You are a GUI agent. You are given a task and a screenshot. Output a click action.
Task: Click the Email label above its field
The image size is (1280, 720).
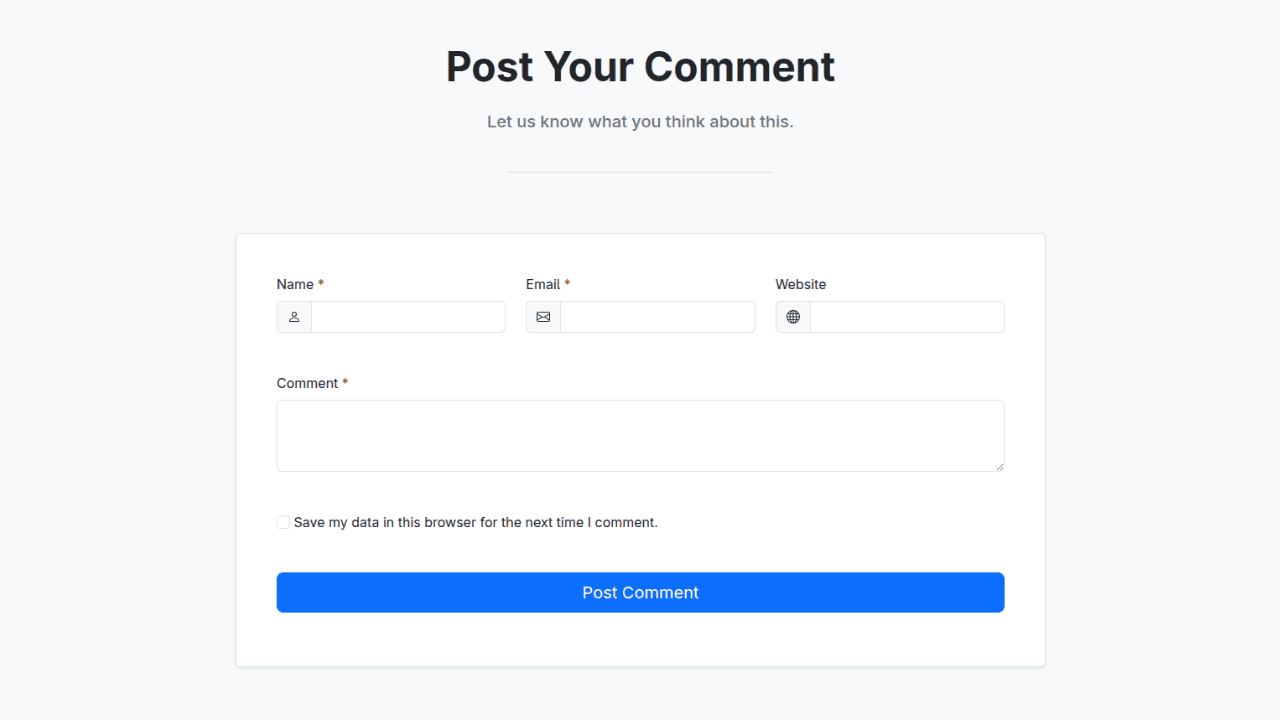point(541,284)
